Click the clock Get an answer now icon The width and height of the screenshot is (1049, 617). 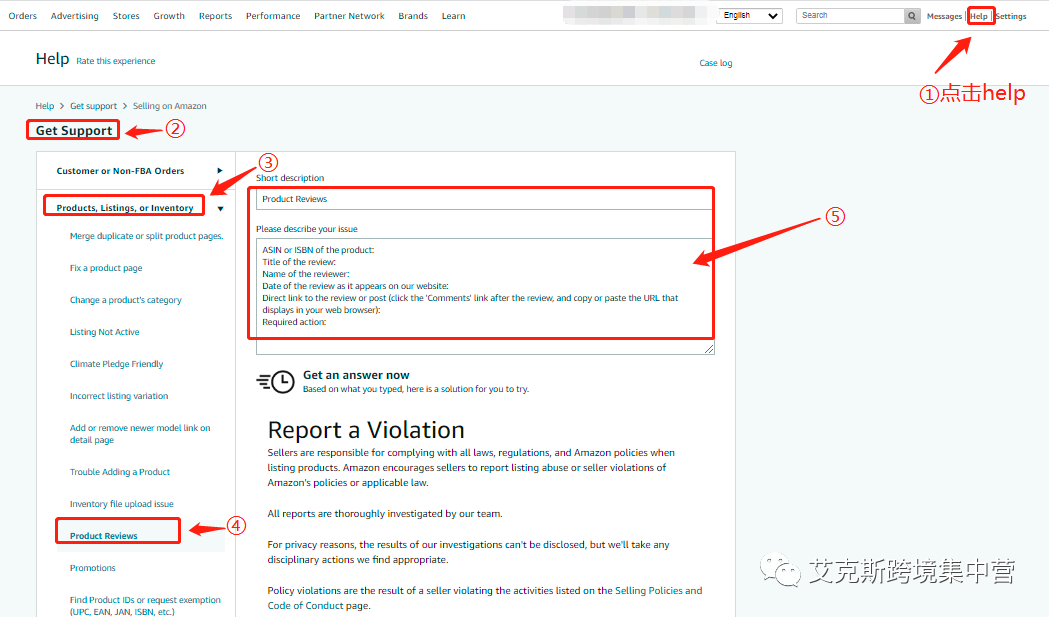point(275,381)
